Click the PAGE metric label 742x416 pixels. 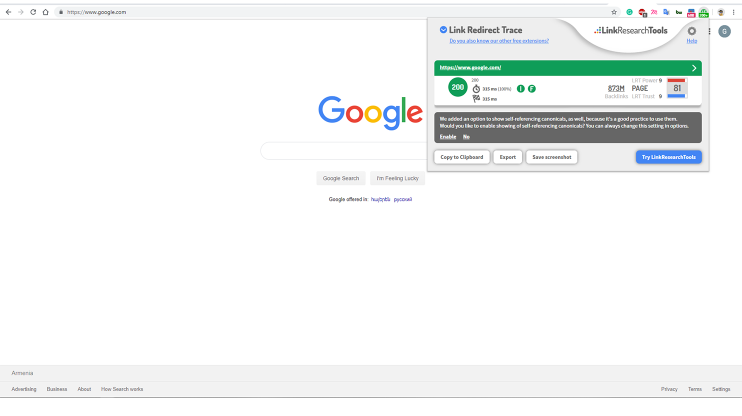640,89
